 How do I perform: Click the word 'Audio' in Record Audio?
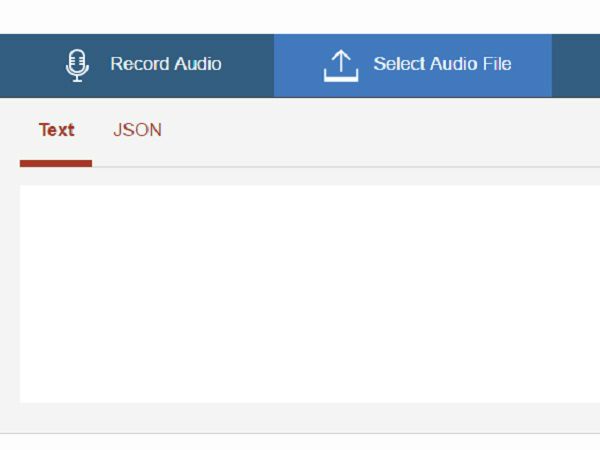point(197,64)
